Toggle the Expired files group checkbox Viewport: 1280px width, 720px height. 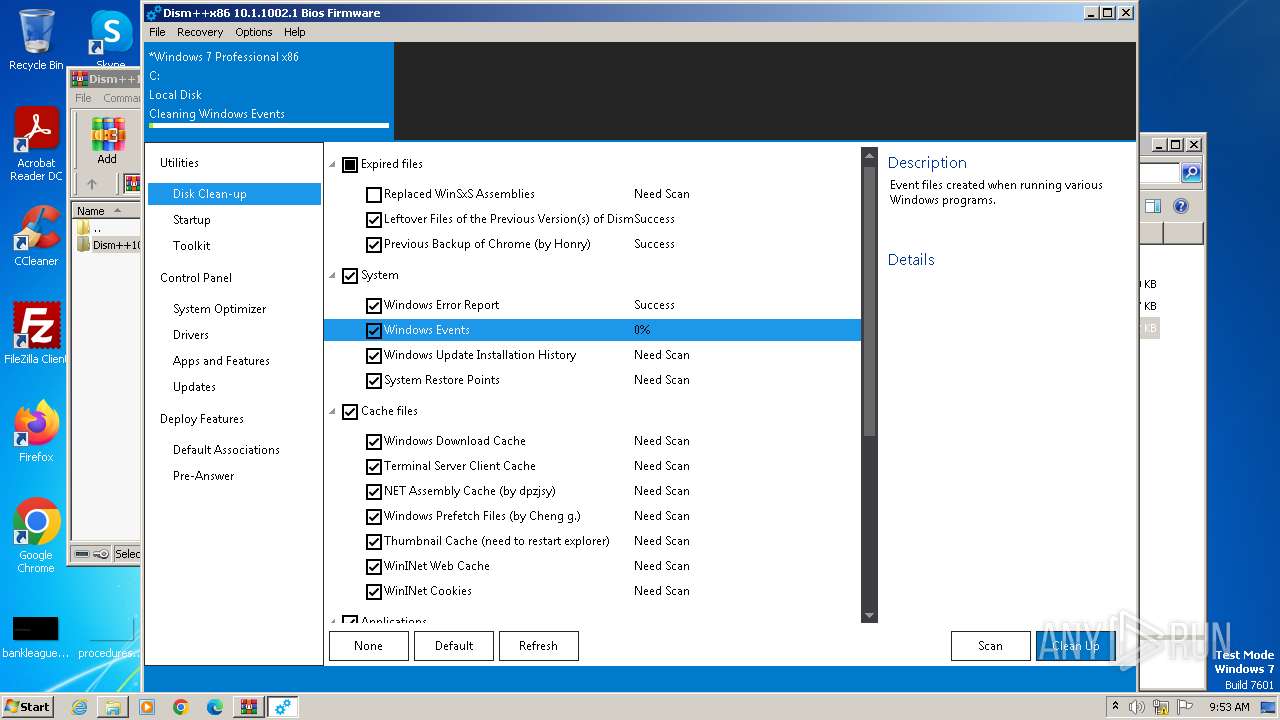(x=350, y=165)
